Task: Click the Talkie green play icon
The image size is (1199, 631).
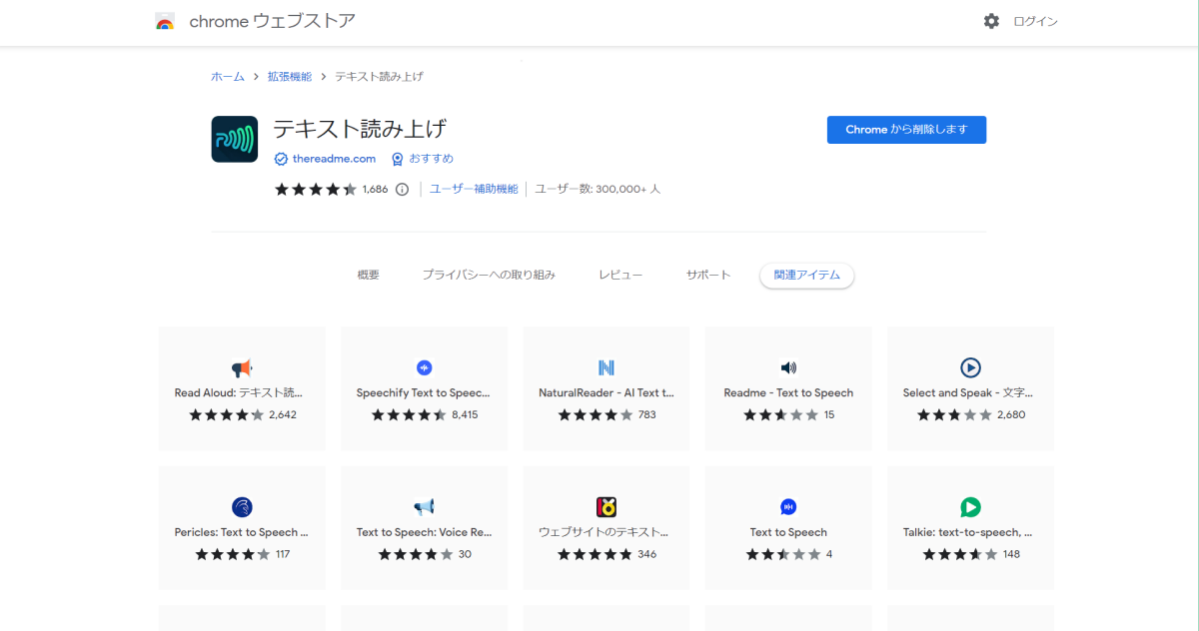Action: pos(970,507)
